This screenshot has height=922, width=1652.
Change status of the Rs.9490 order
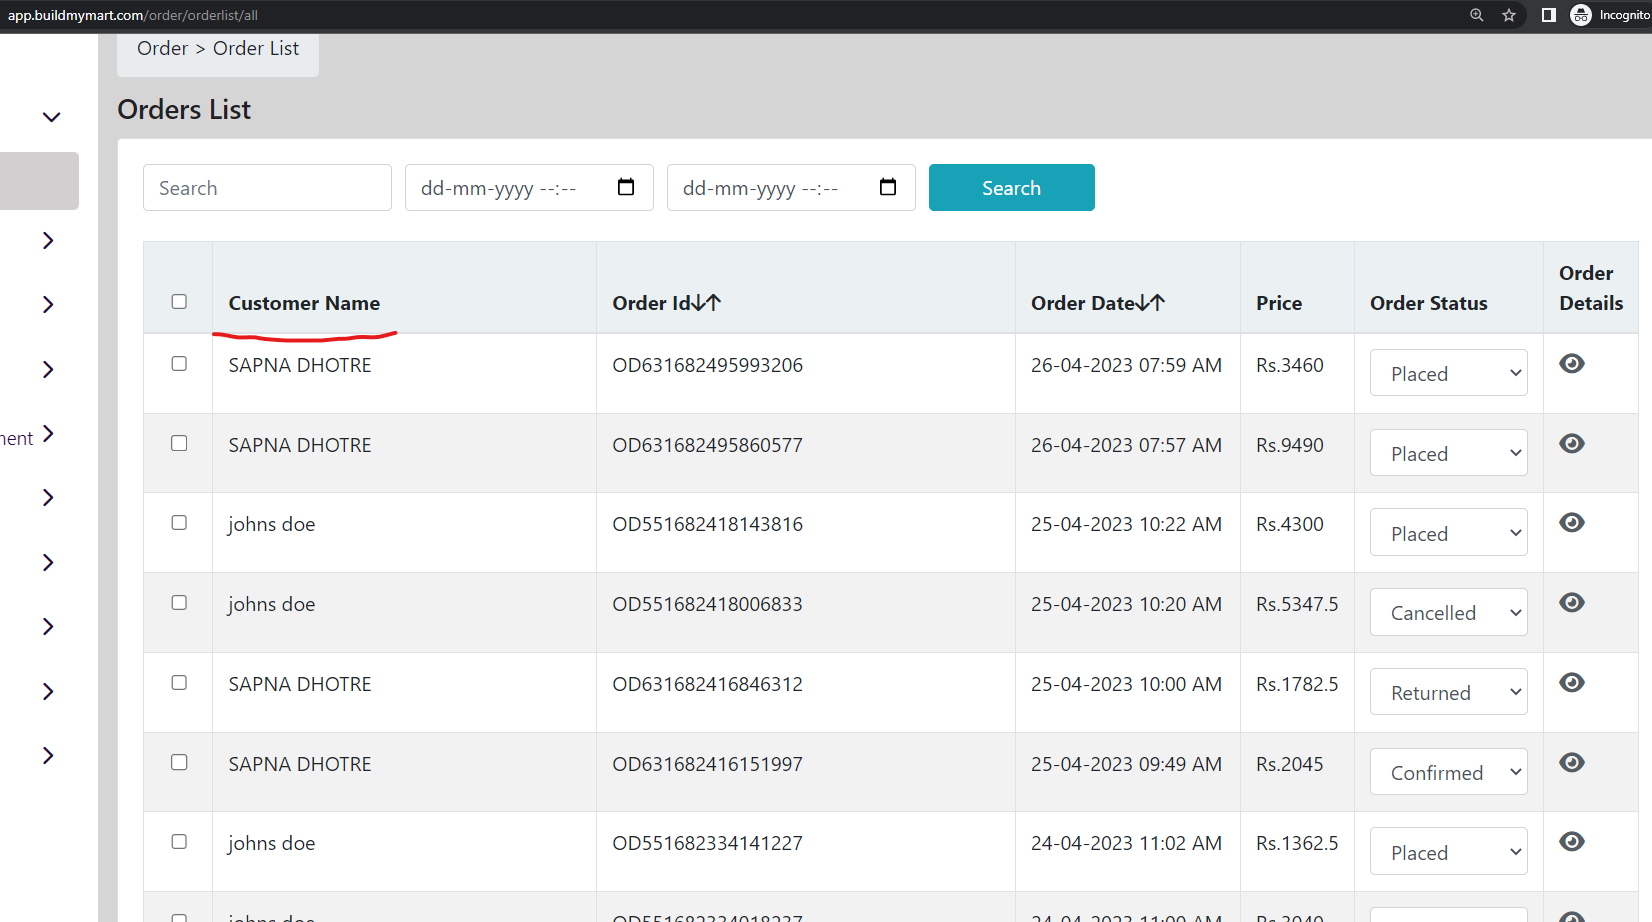point(1448,453)
